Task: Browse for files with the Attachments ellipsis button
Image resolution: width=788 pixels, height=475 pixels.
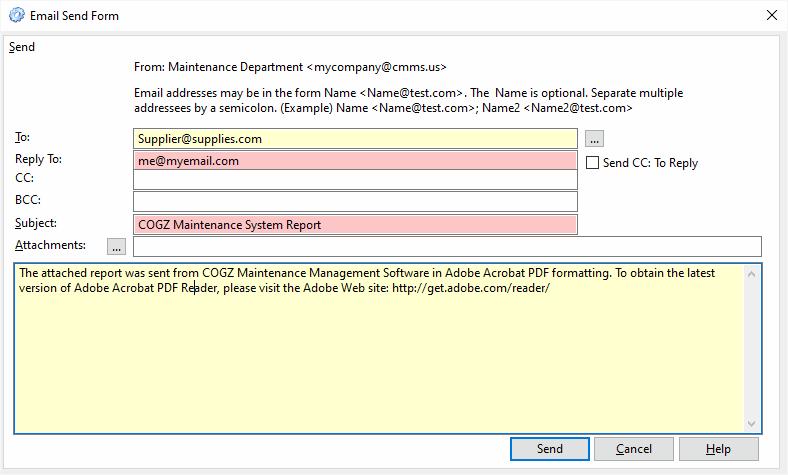Action: click(x=116, y=246)
